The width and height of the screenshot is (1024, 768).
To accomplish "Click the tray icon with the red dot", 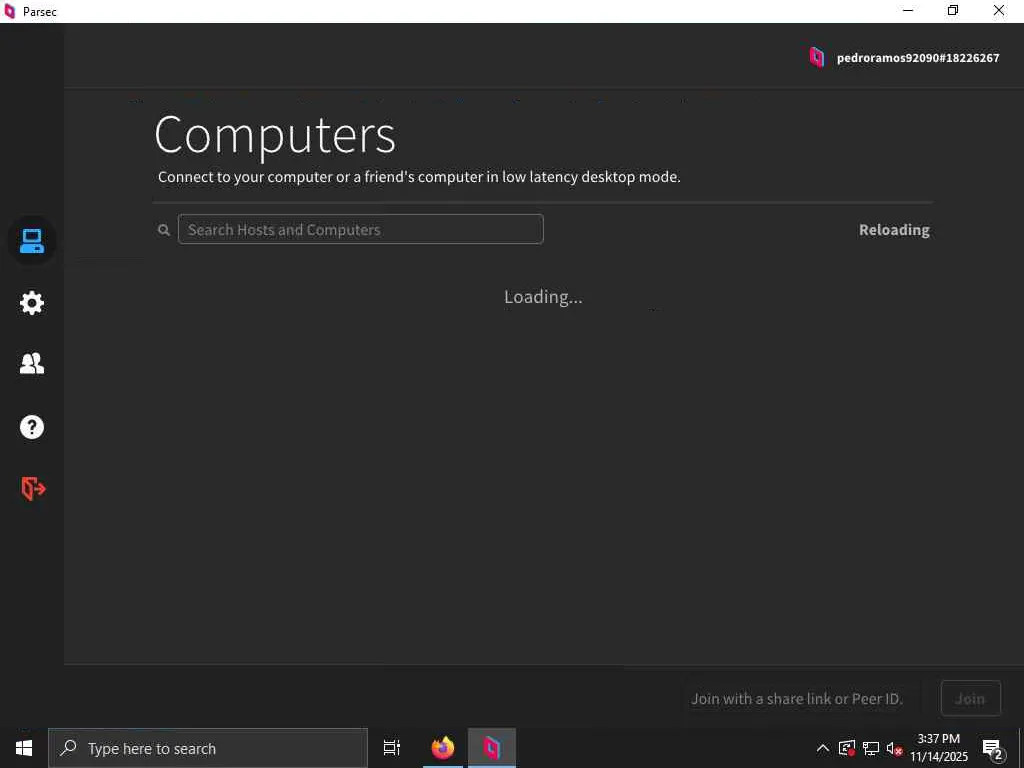I will (x=847, y=748).
